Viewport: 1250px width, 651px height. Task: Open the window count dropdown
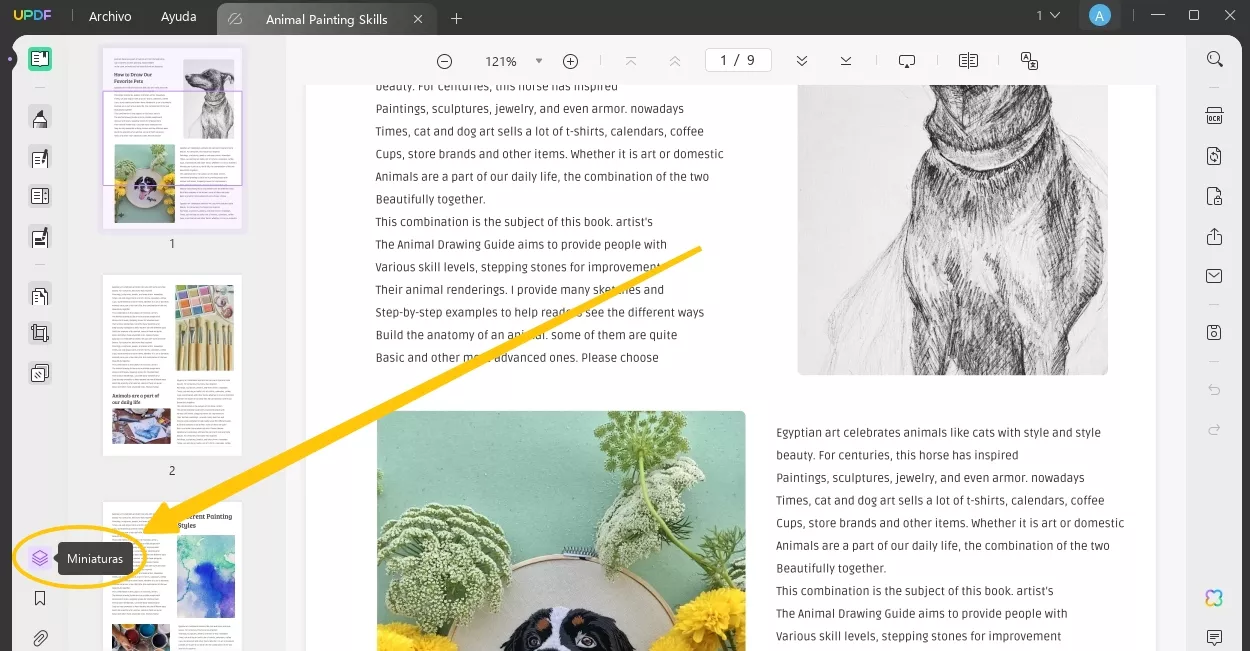pyautogui.click(x=1048, y=16)
